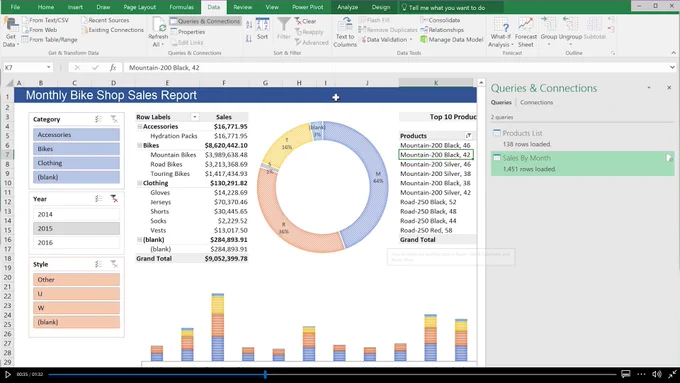Sort Z to A descending
This screenshot has width=680, height=383.
click(x=249, y=39)
